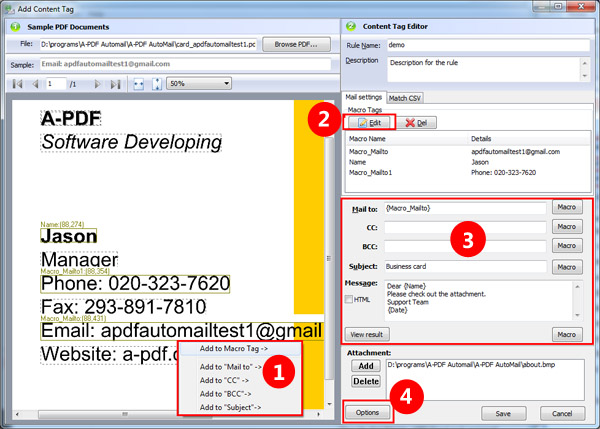Select the Jason text block in PDF
600x429 pixels.
(x=69, y=236)
